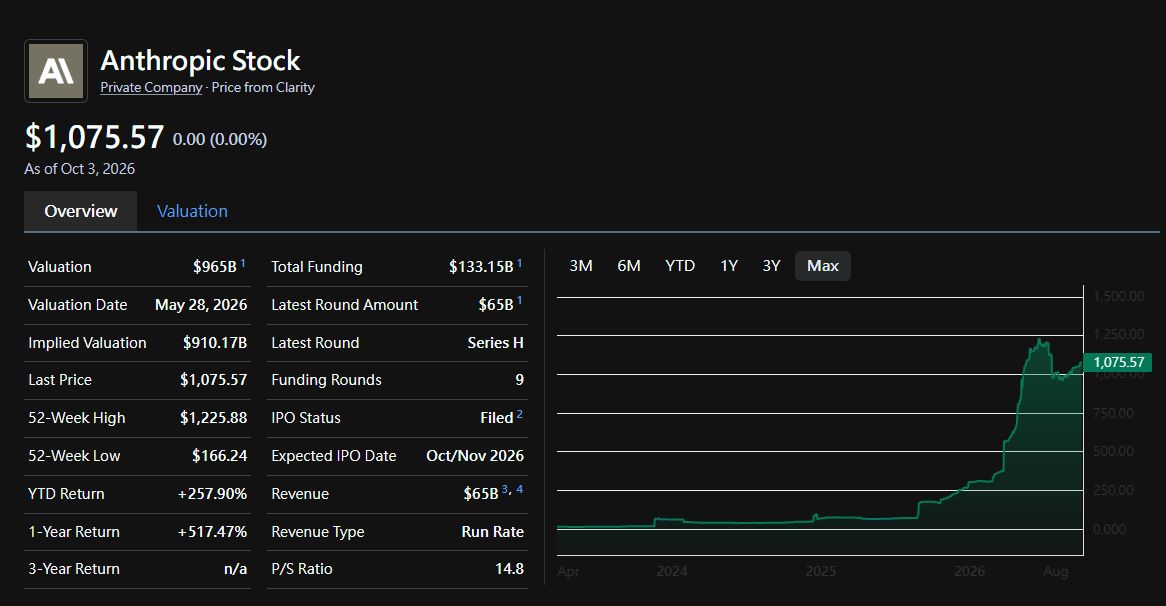This screenshot has height=606, width=1166.
Task: Select the 1Y chart range
Action: [x=729, y=265]
